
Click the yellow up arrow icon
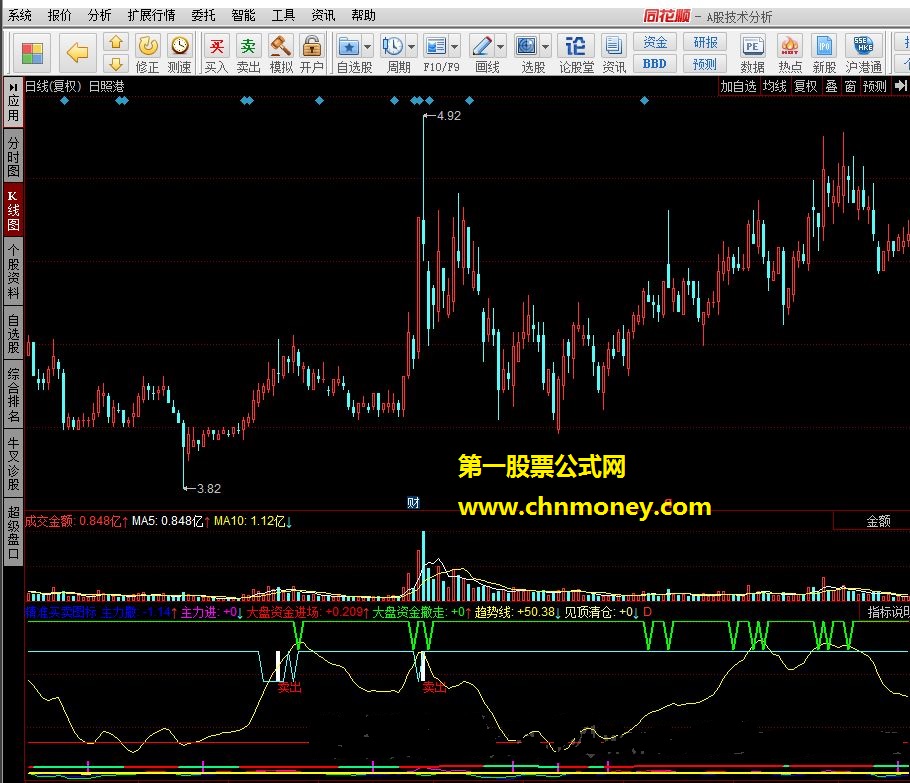(x=116, y=42)
